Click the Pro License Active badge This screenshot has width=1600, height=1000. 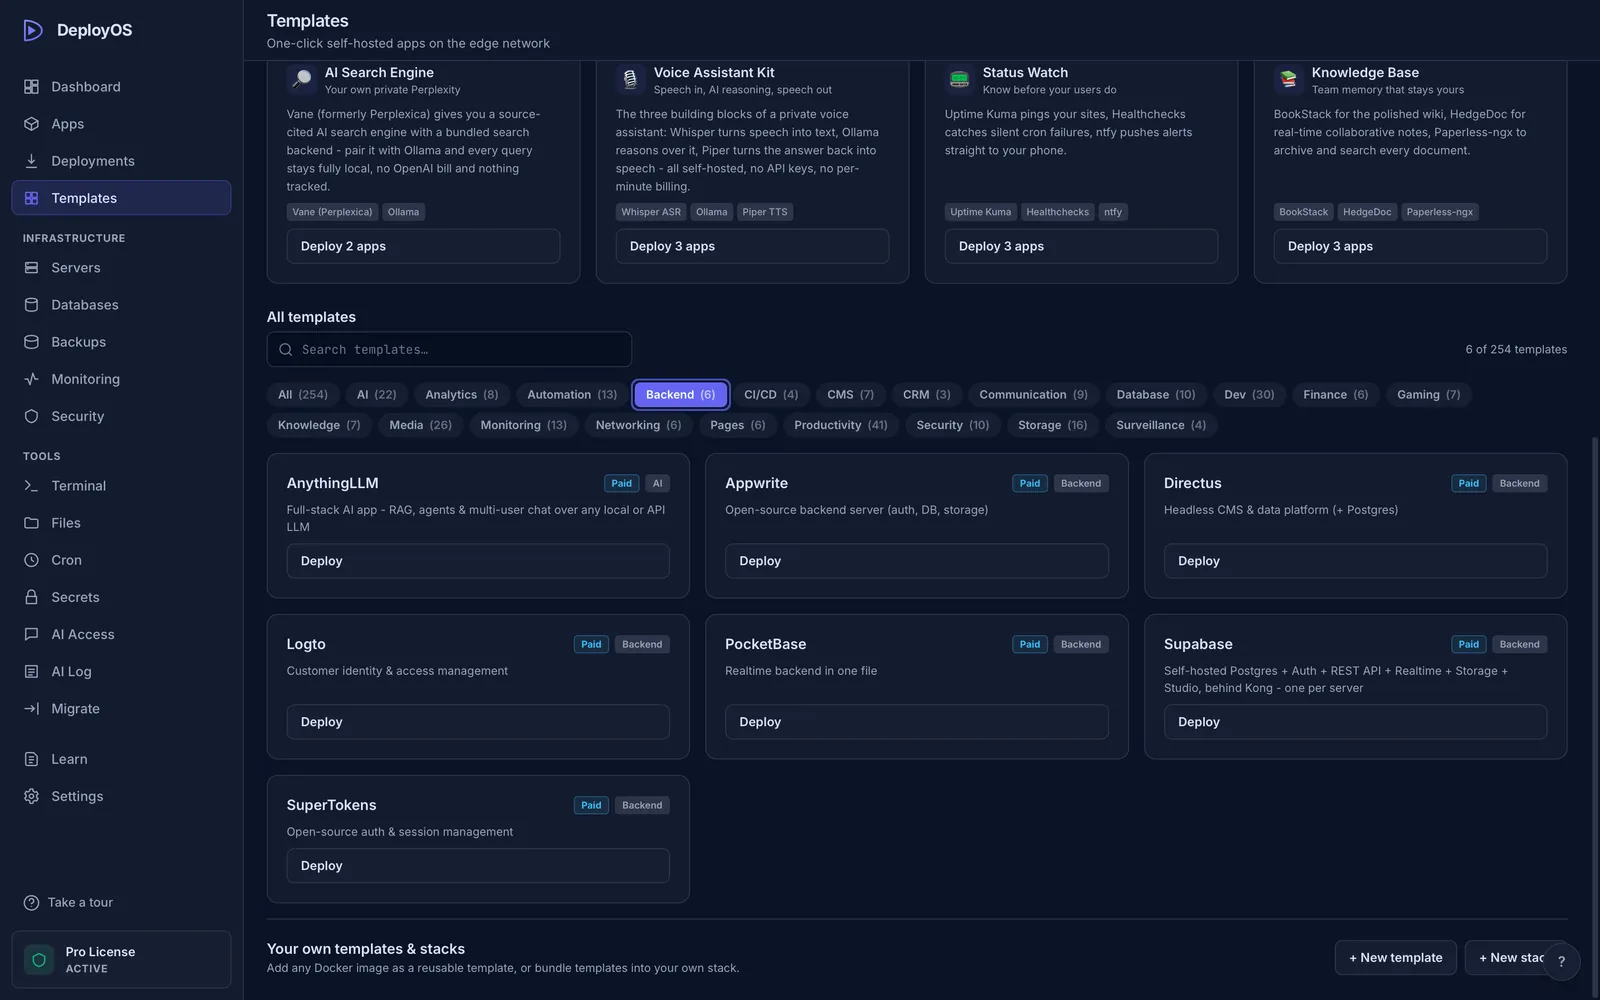coord(121,960)
